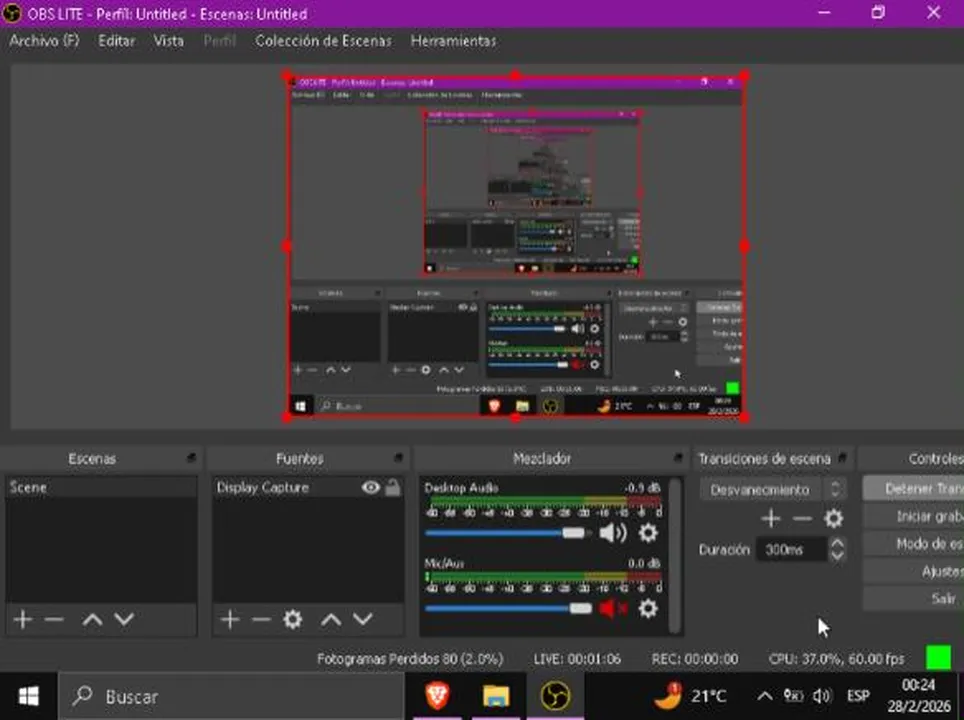
Task: Undock the Mezclador panel
Action: click(678, 457)
